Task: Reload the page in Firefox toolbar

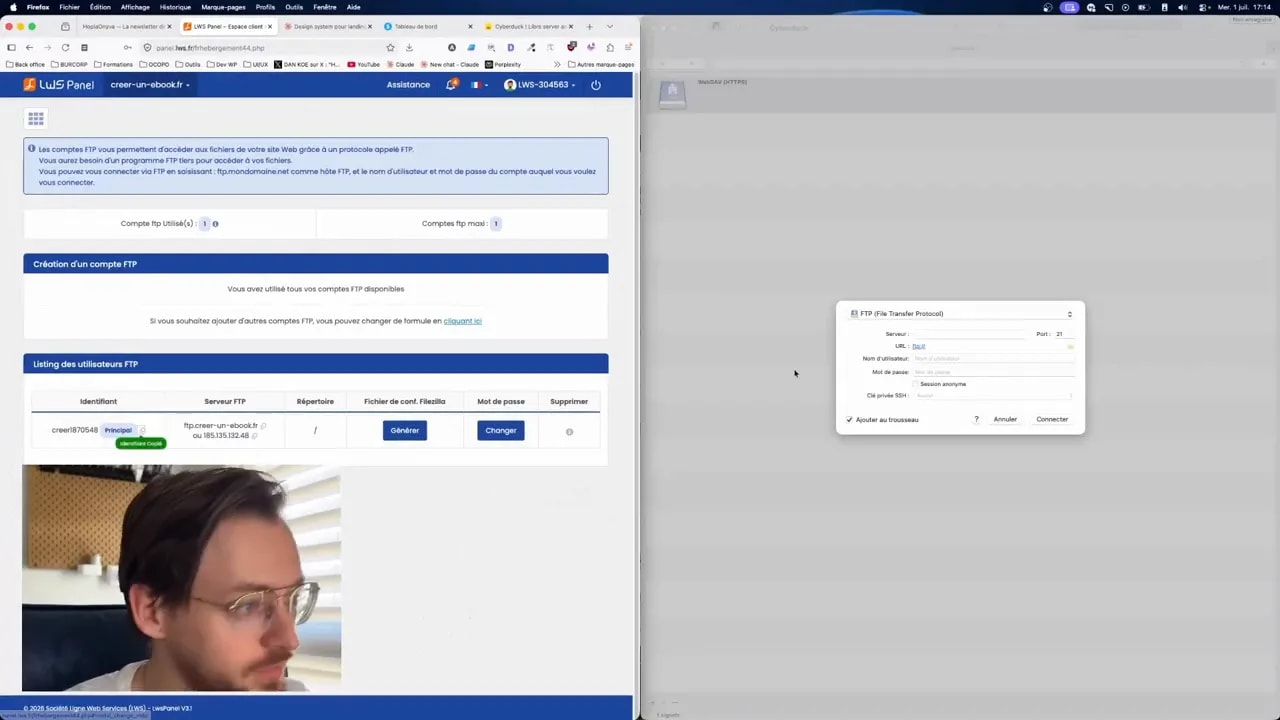Action: [x=65, y=47]
